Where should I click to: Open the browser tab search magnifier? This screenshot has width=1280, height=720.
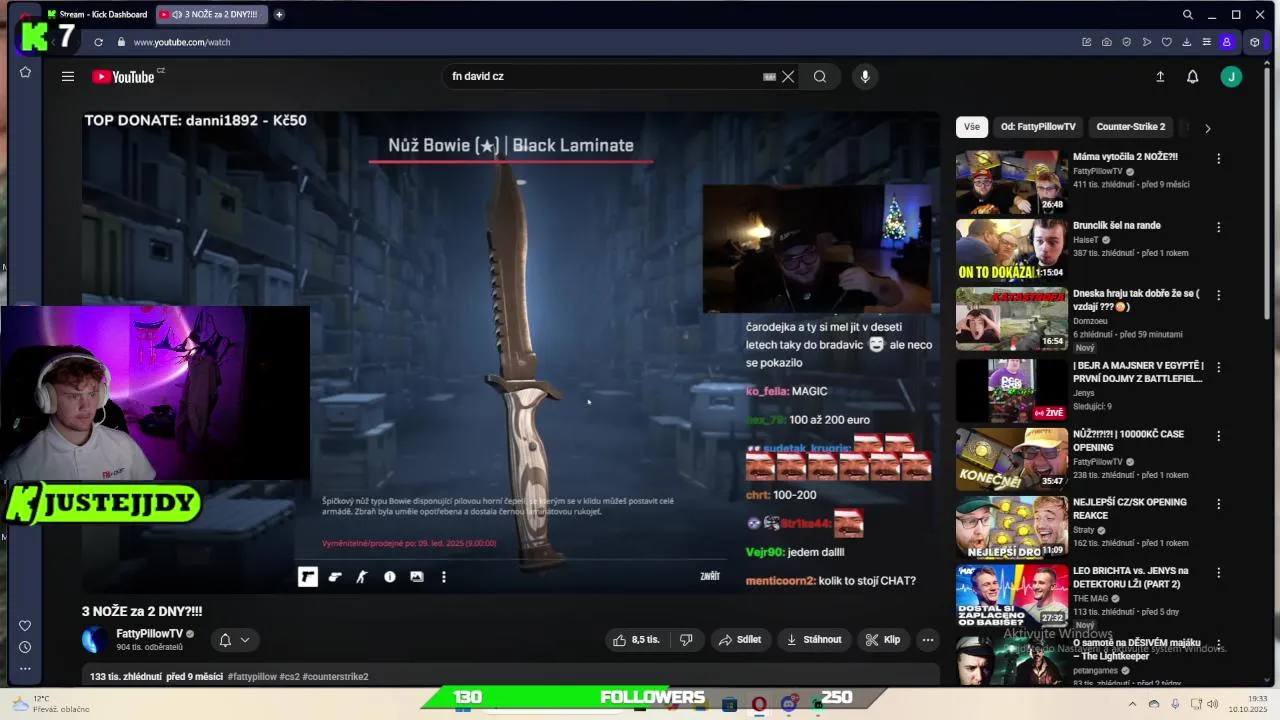pyautogui.click(x=1187, y=14)
